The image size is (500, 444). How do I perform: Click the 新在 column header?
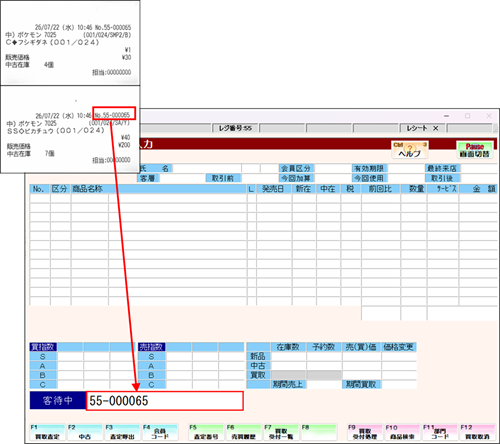tap(304, 189)
